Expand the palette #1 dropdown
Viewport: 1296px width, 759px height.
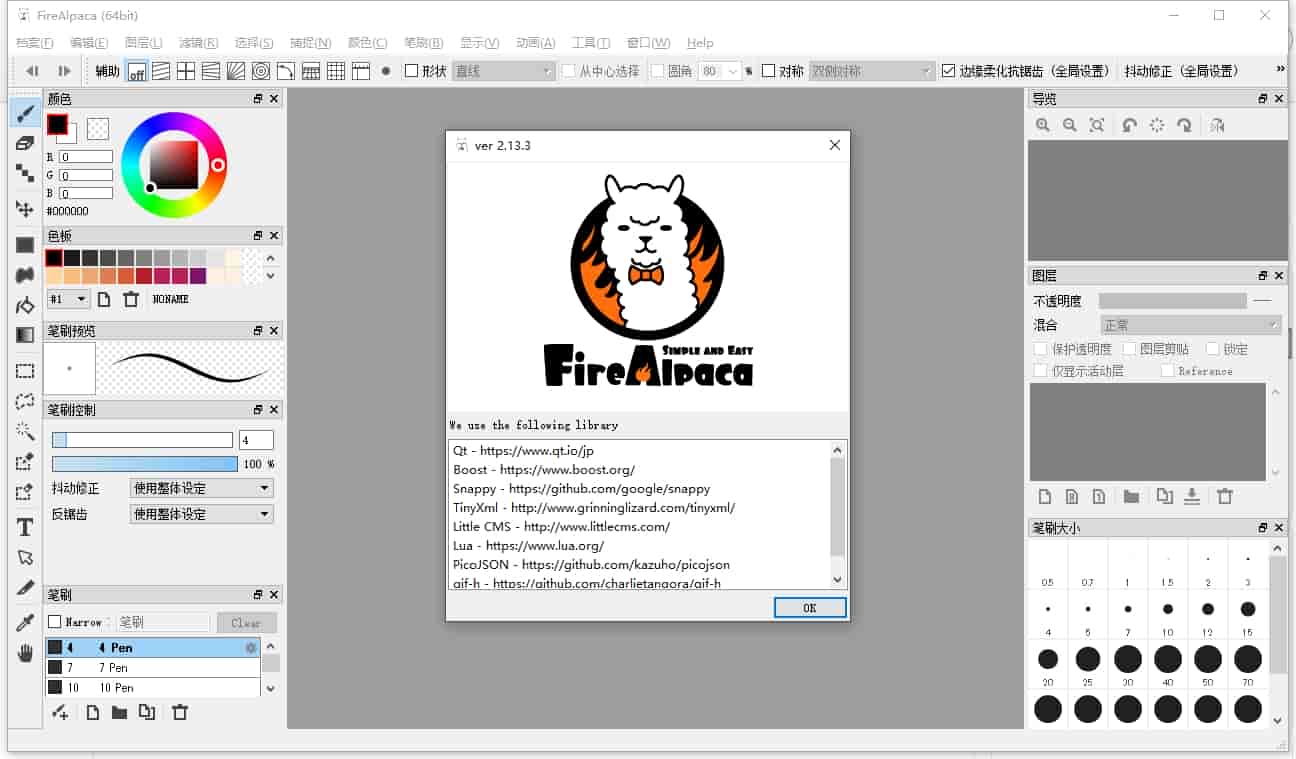(x=68, y=299)
